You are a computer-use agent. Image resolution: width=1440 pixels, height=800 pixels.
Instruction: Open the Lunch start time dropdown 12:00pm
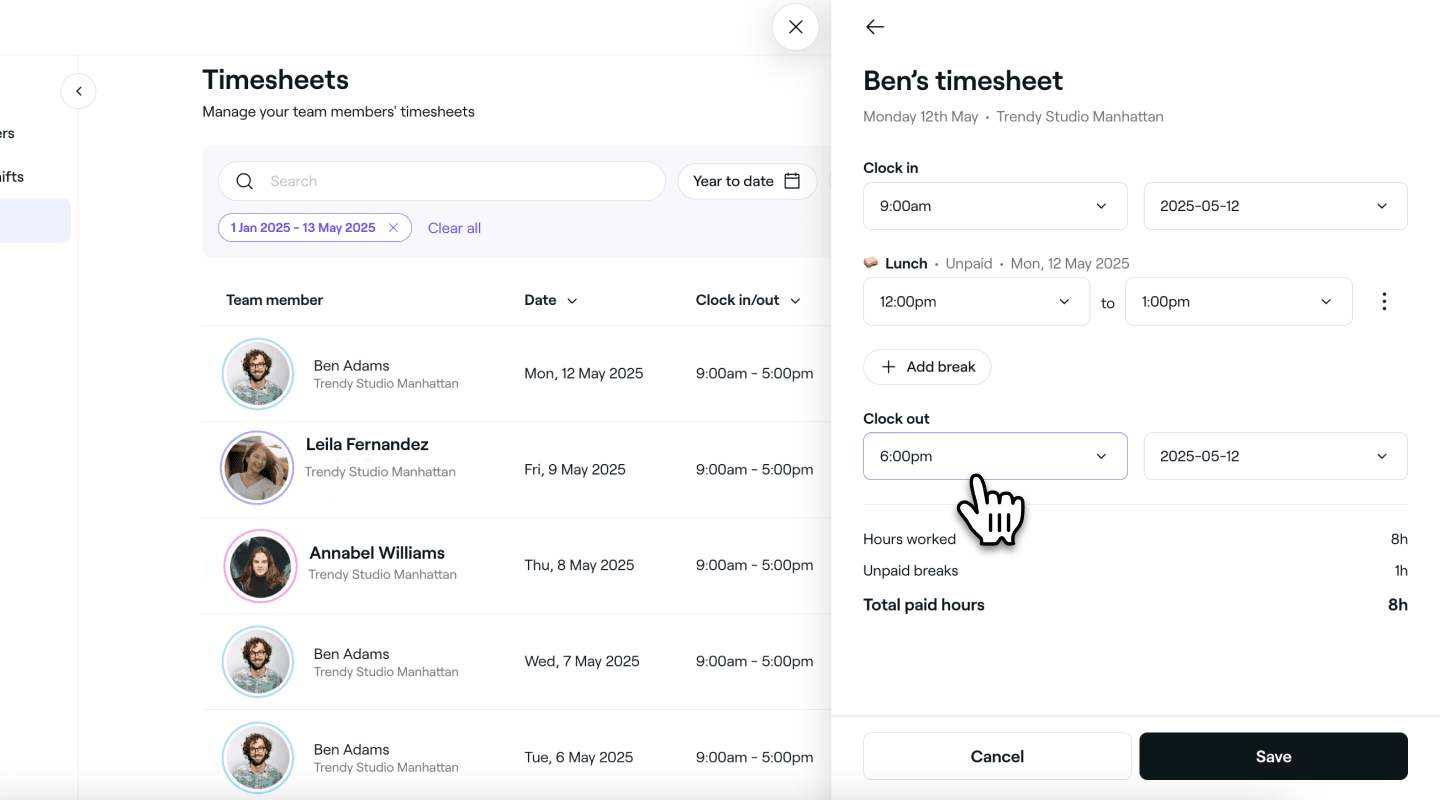click(x=976, y=301)
